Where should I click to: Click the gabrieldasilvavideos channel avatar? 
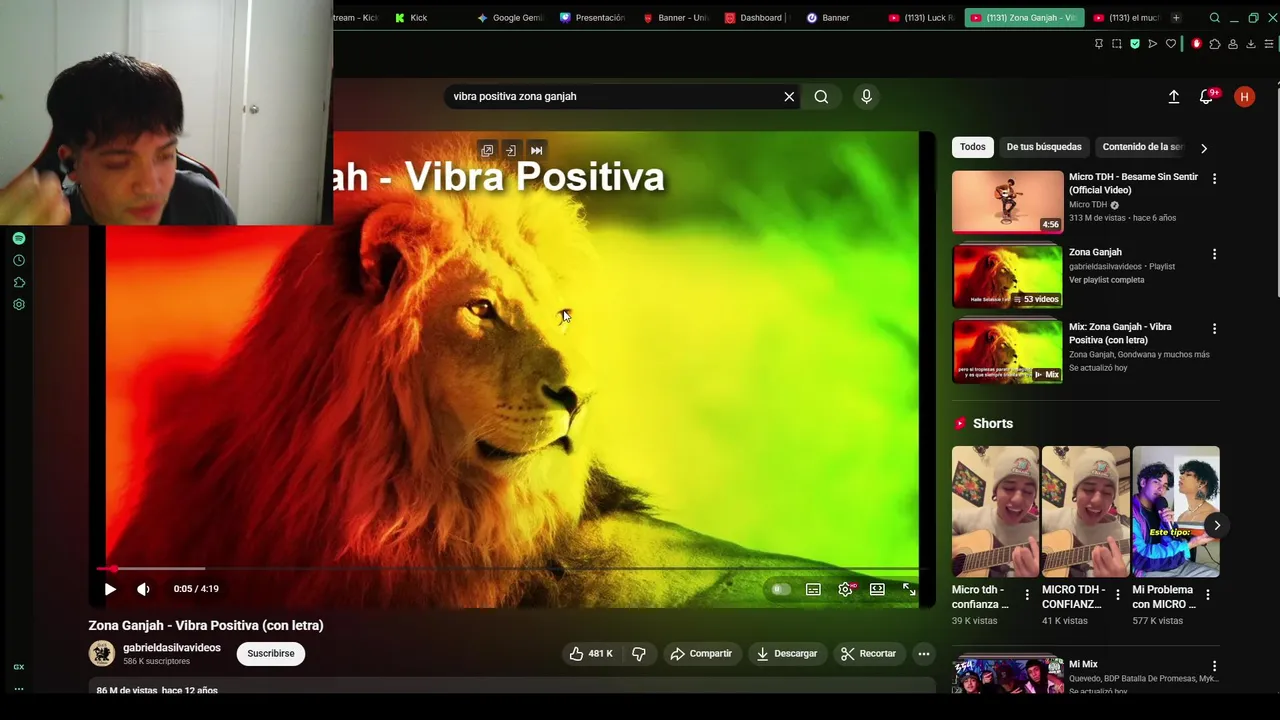coord(102,654)
